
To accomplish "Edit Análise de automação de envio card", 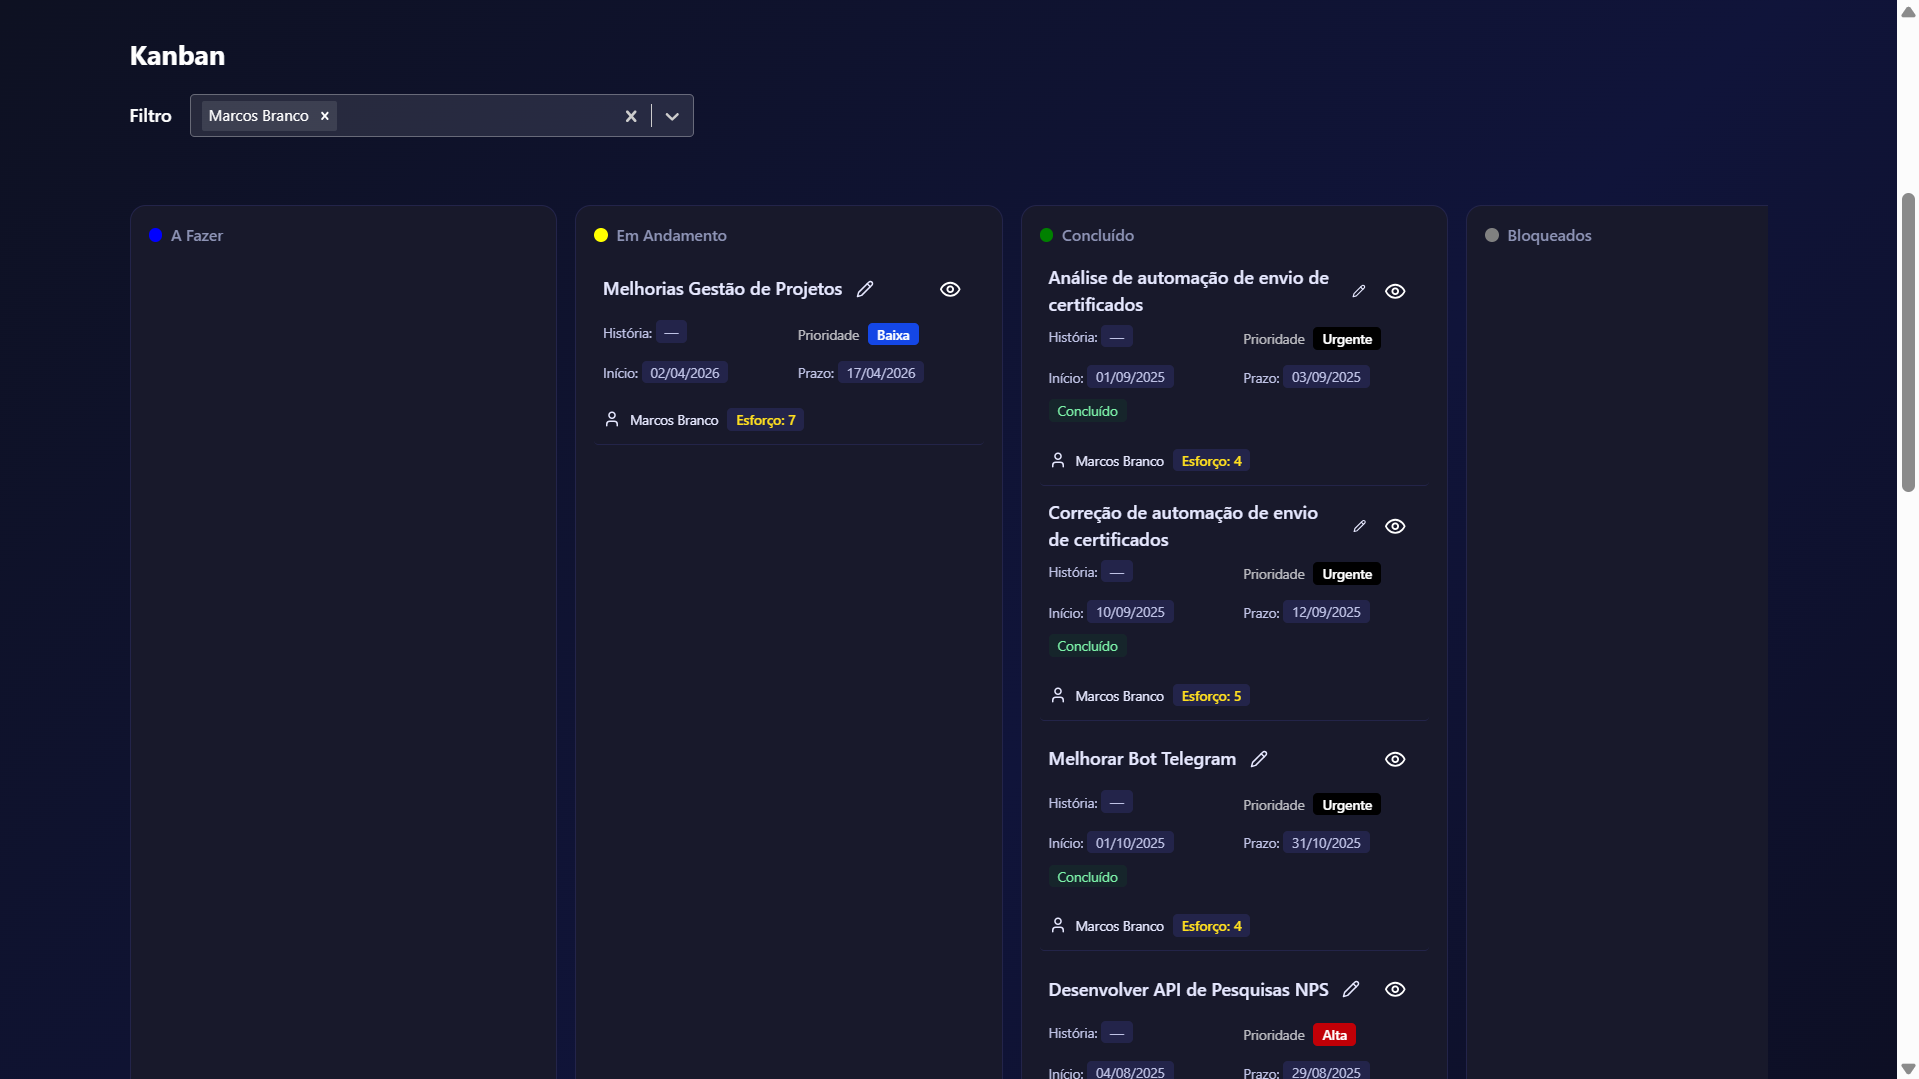I will pos(1358,291).
